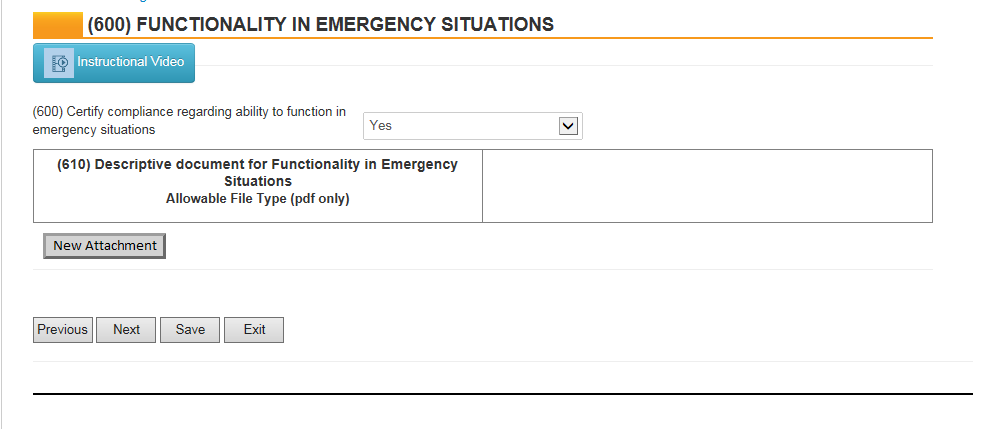The height and width of the screenshot is (429, 1002).
Task: Select the '(610) Descriptive document' table cell
Action: click(258, 186)
